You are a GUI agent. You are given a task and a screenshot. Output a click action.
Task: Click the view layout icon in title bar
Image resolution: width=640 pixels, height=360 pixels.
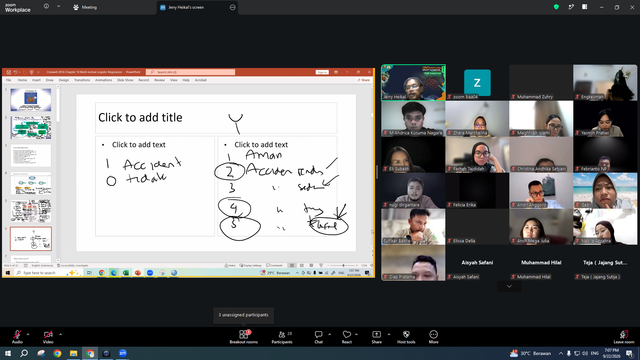(584, 7)
